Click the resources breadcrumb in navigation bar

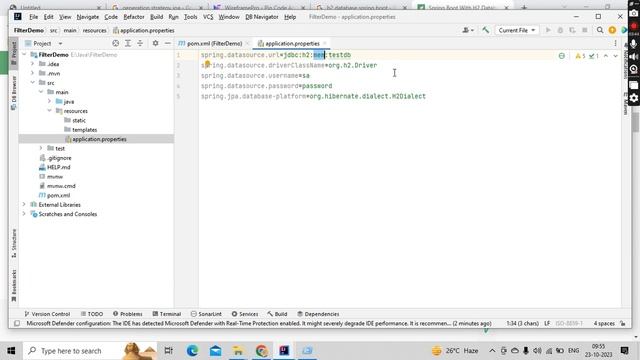[94, 30]
